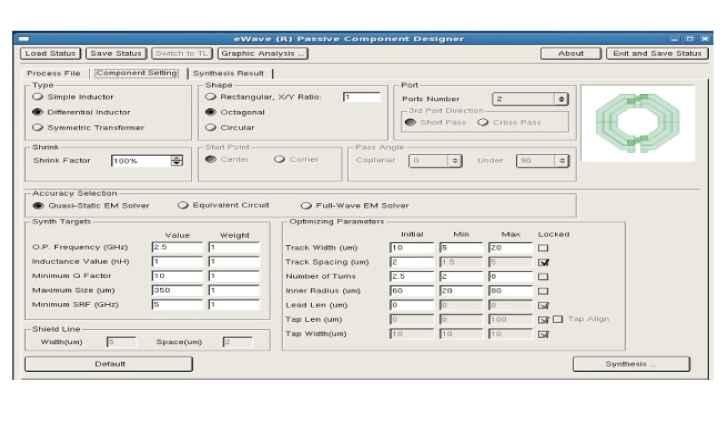724x438 pixels.
Task: Select Short Pass port direction
Action: [410, 122]
